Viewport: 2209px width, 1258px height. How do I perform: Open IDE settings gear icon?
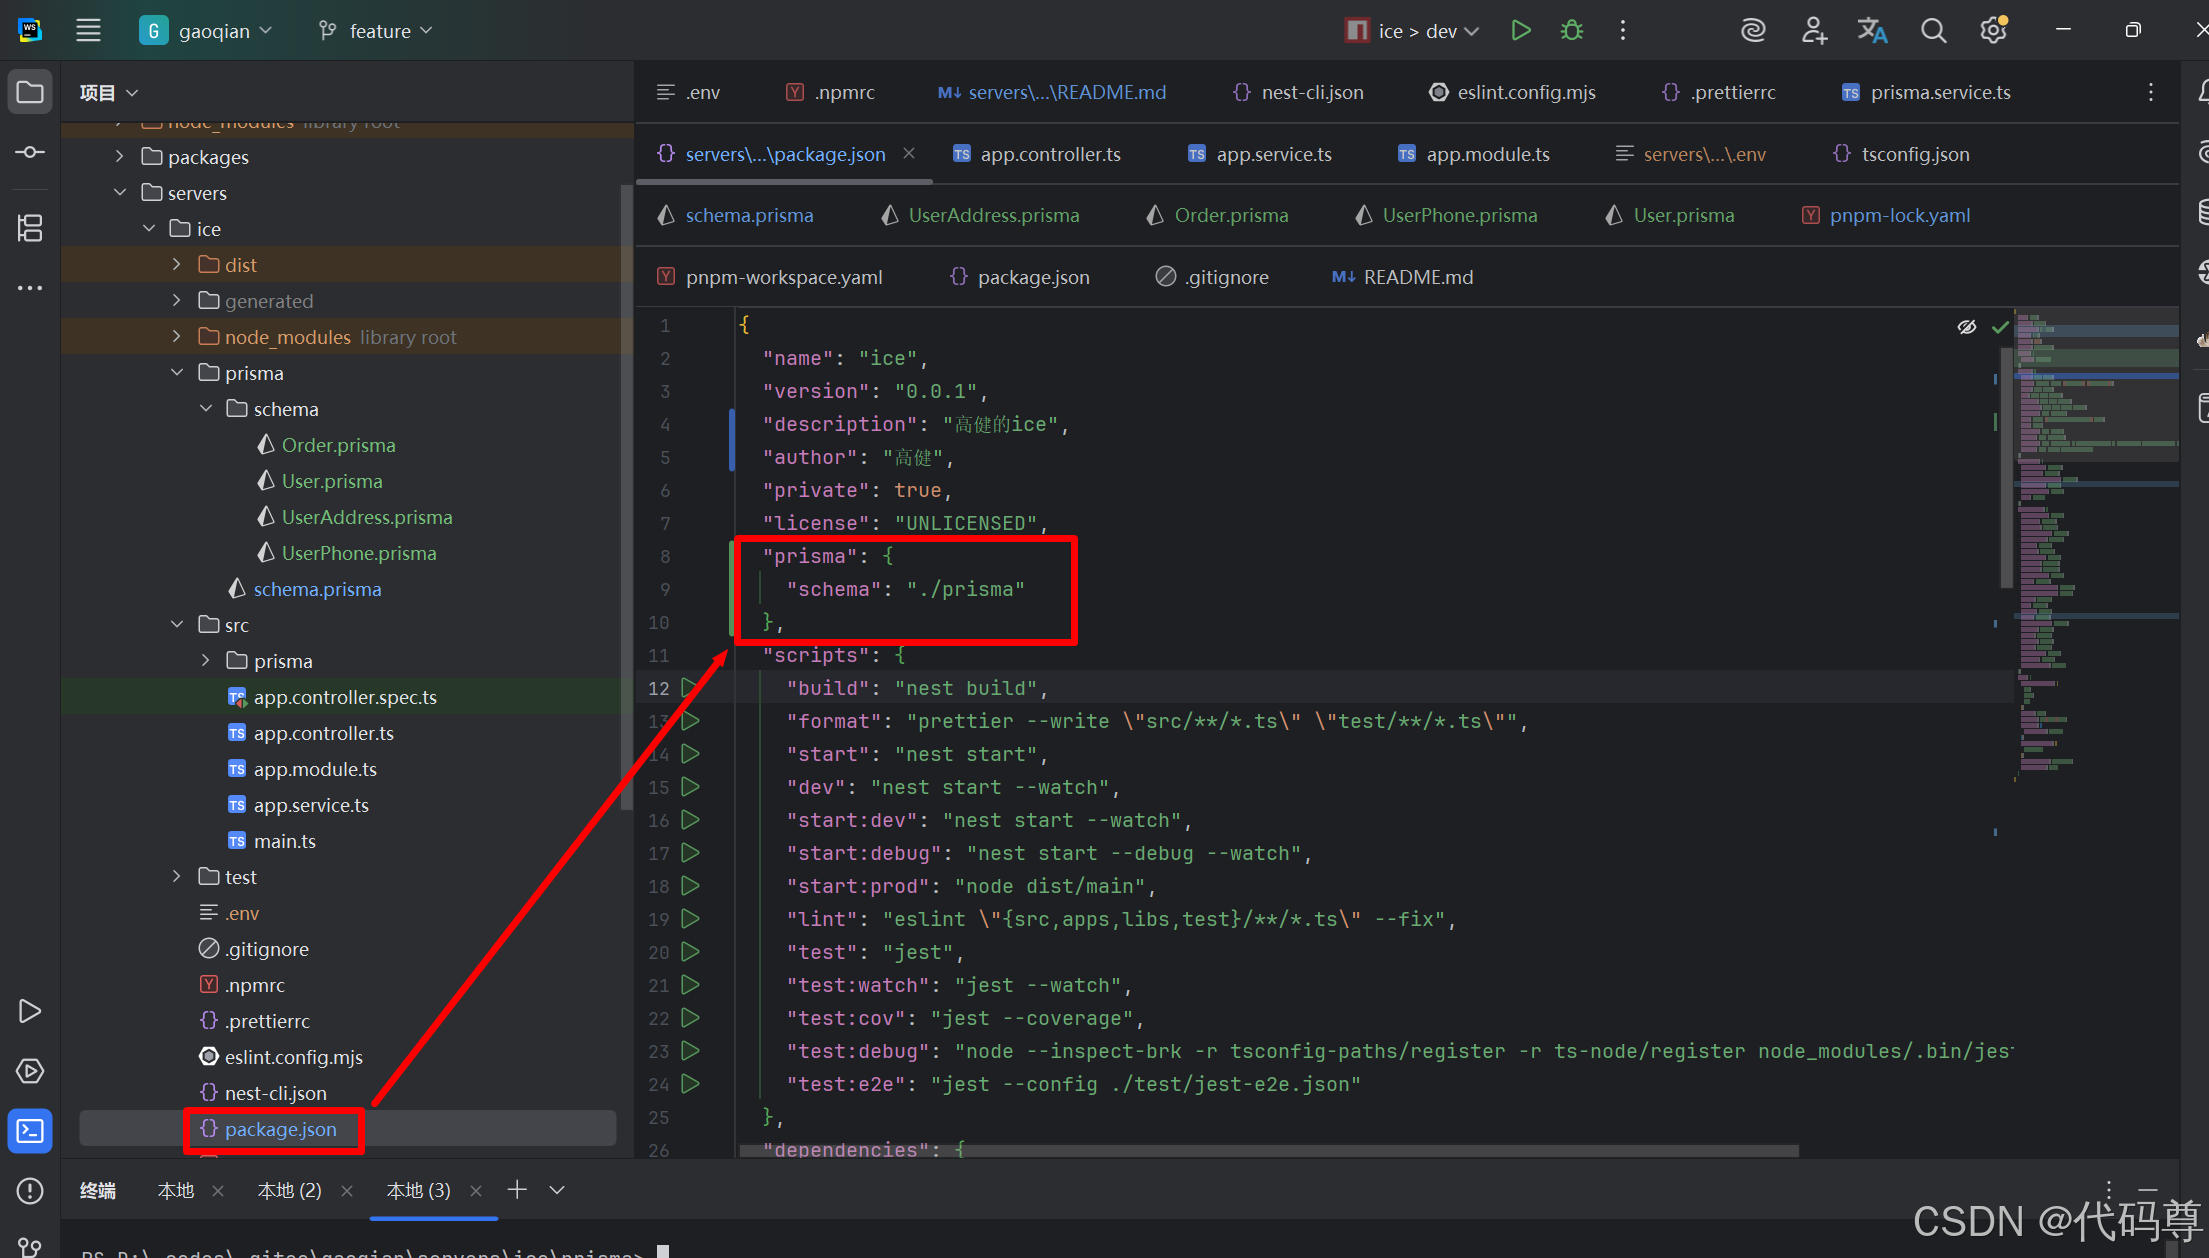tap(1993, 30)
